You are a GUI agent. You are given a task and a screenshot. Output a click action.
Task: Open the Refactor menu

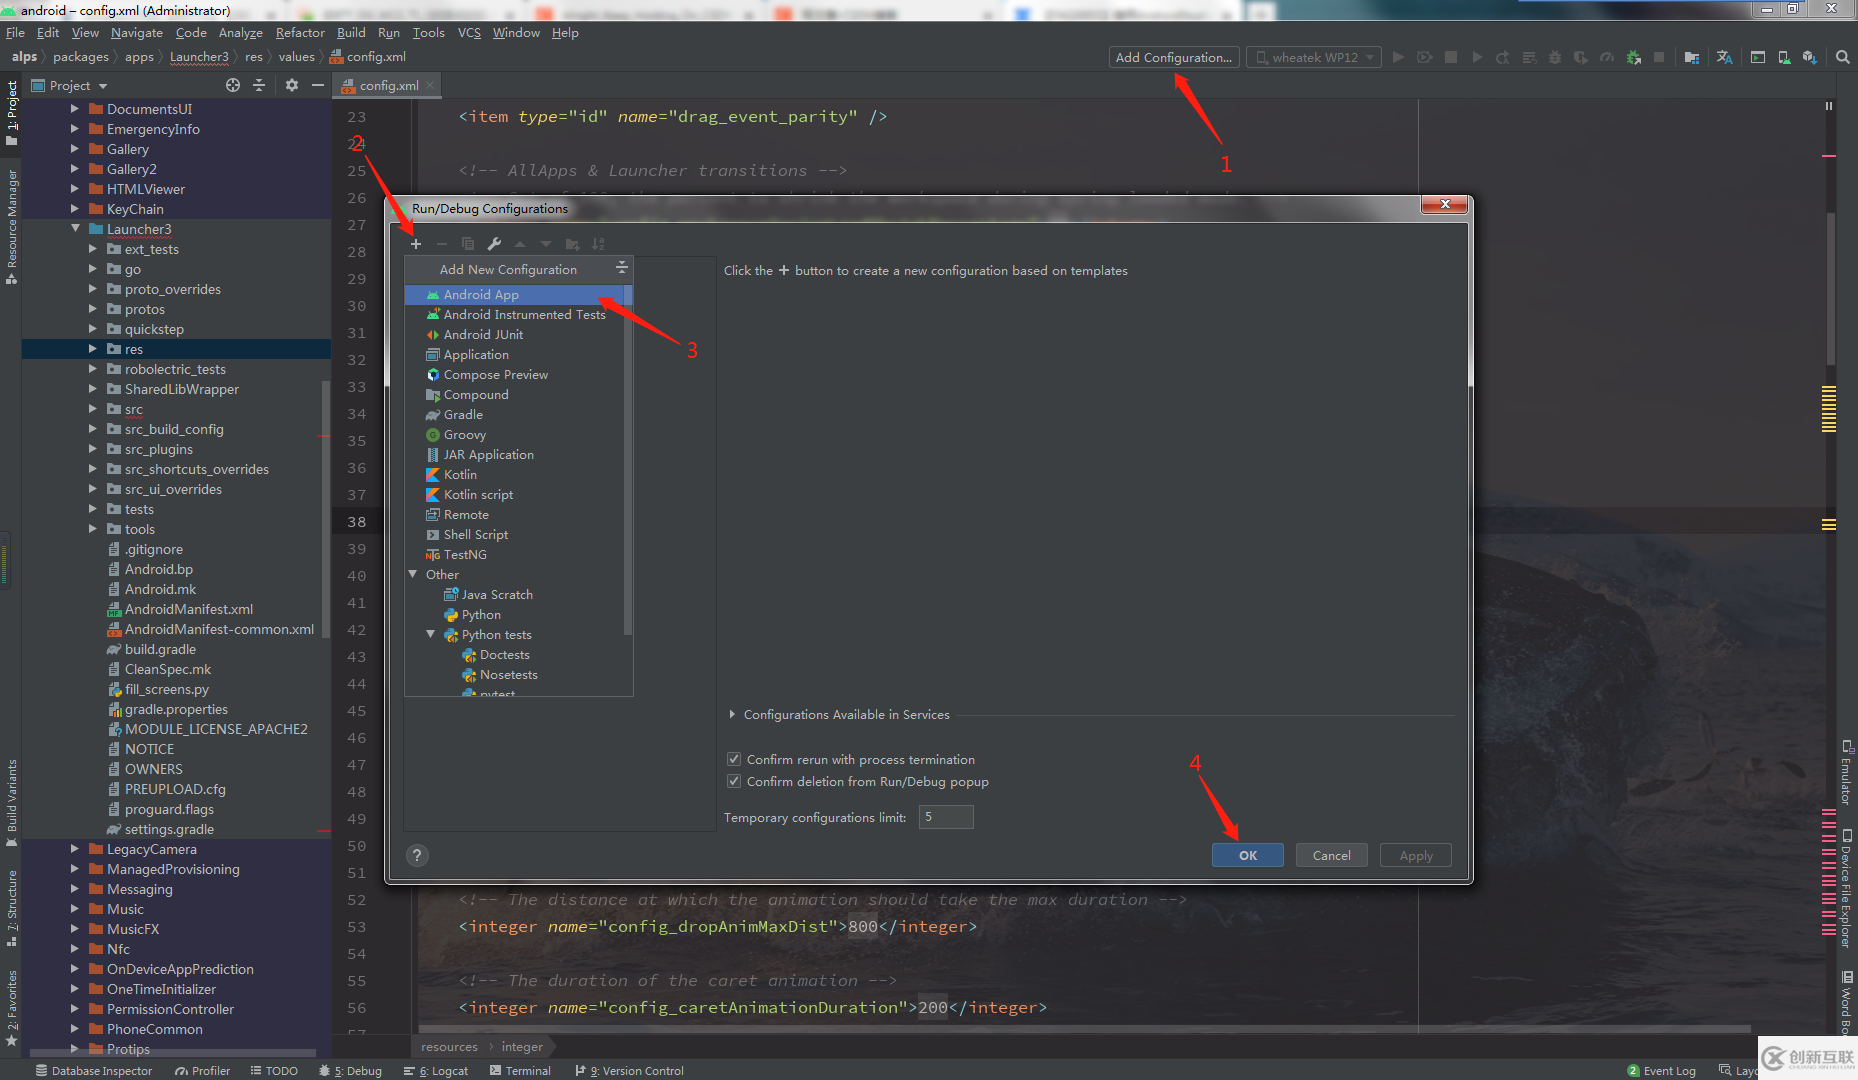300,33
